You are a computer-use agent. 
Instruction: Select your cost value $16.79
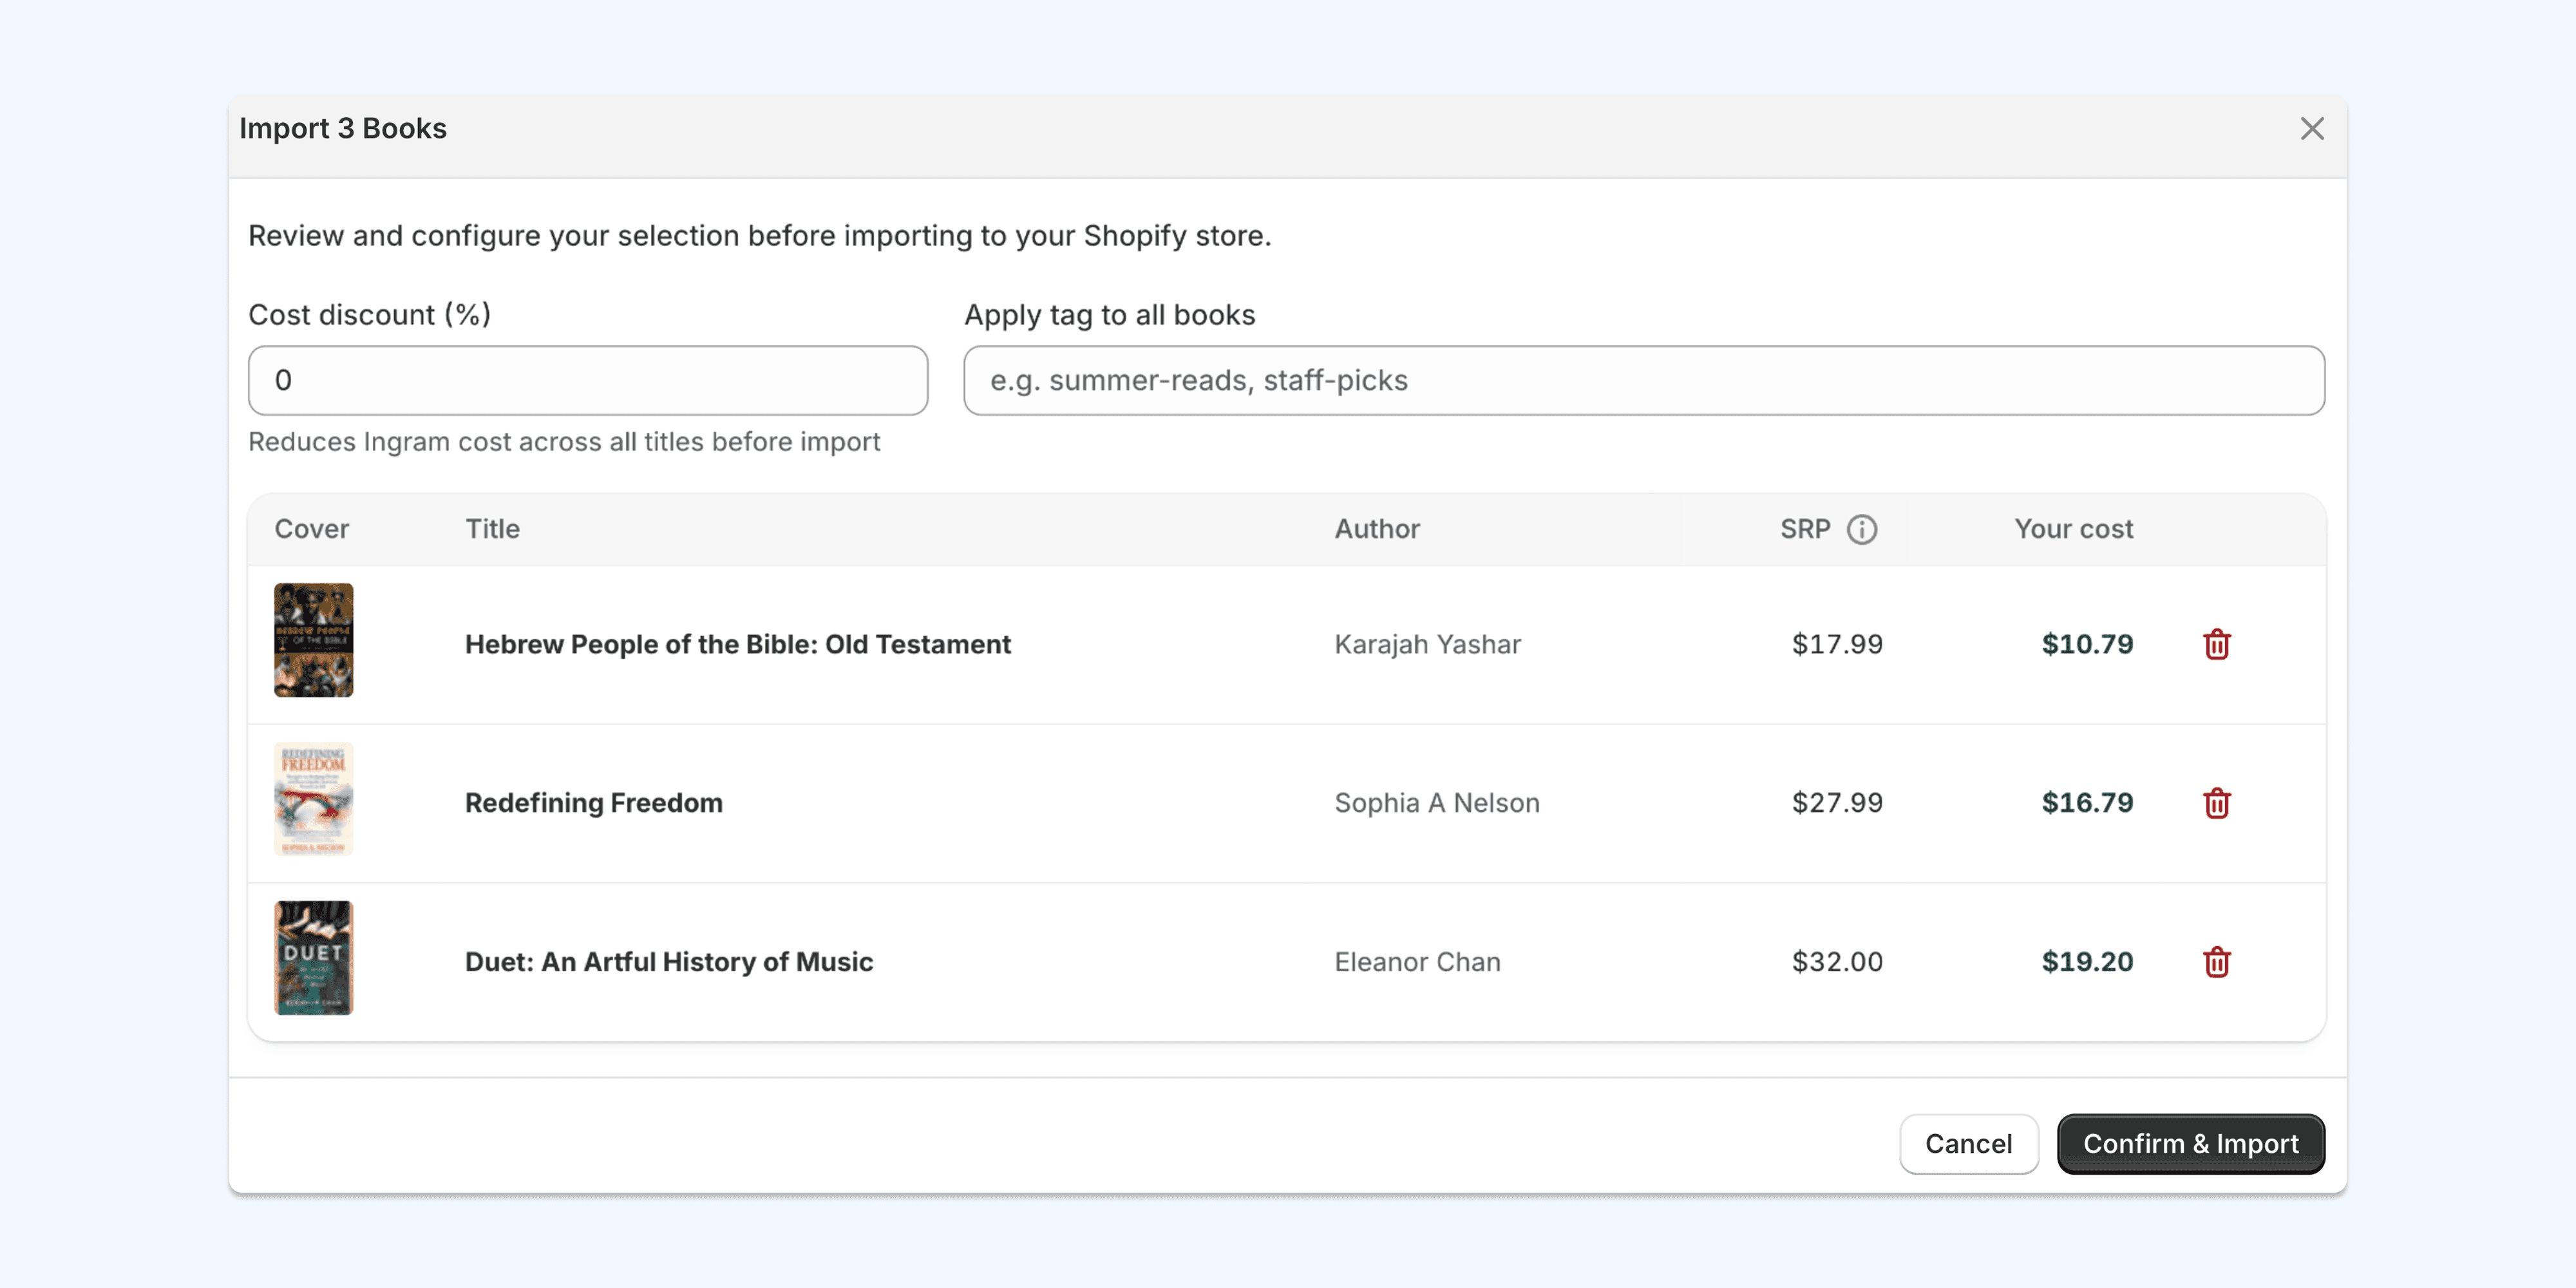coord(2087,803)
